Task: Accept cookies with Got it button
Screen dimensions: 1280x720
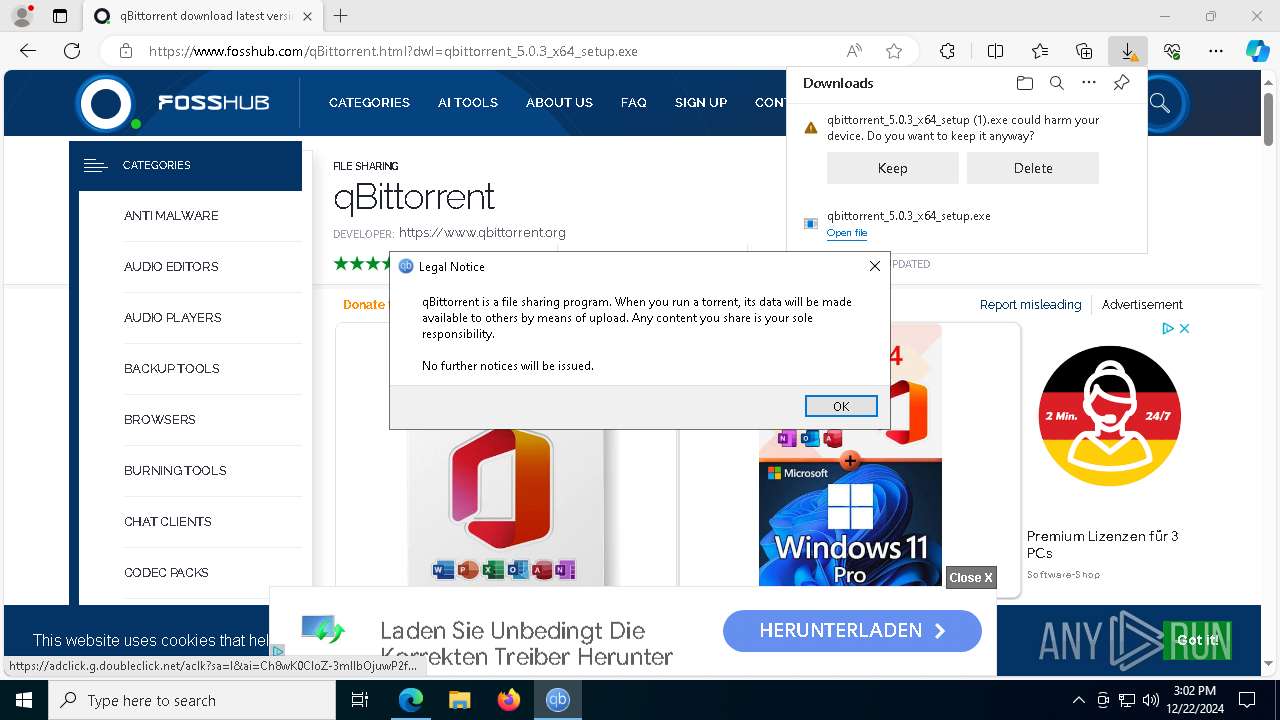Action: click(x=1197, y=640)
